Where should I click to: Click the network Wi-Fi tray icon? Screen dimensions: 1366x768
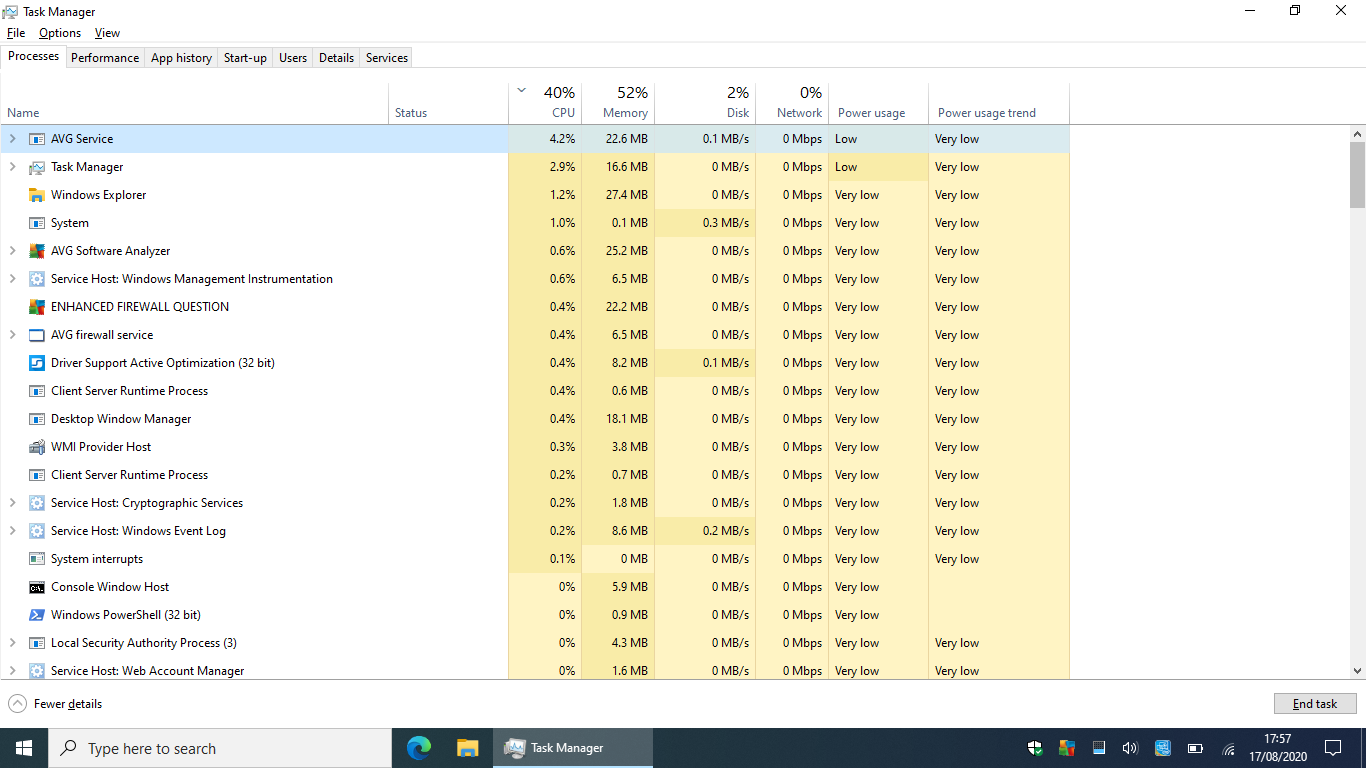click(1228, 748)
